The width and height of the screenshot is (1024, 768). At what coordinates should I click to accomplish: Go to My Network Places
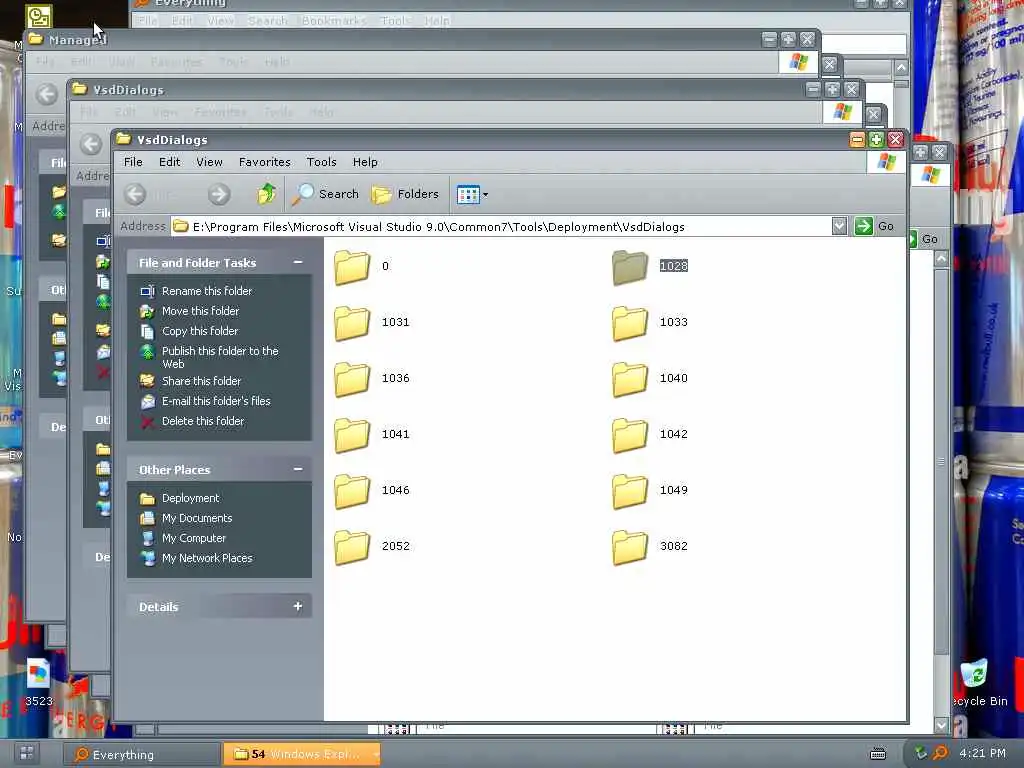click(206, 558)
